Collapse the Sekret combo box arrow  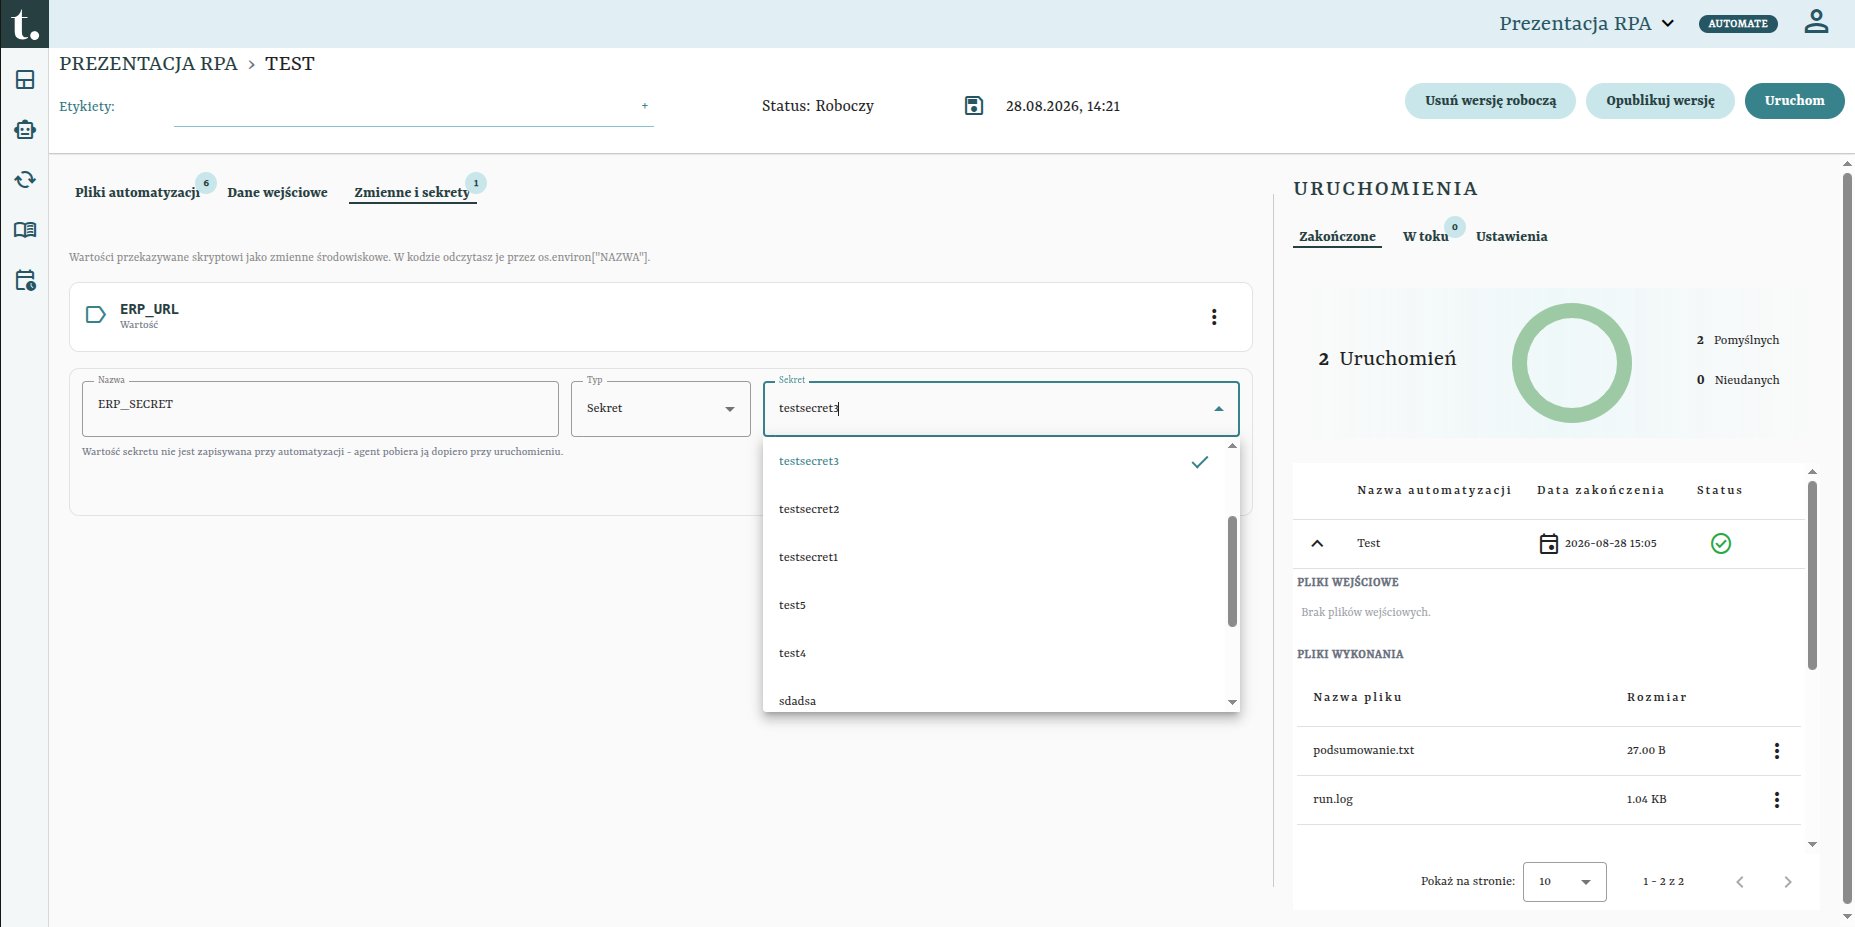point(1219,409)
